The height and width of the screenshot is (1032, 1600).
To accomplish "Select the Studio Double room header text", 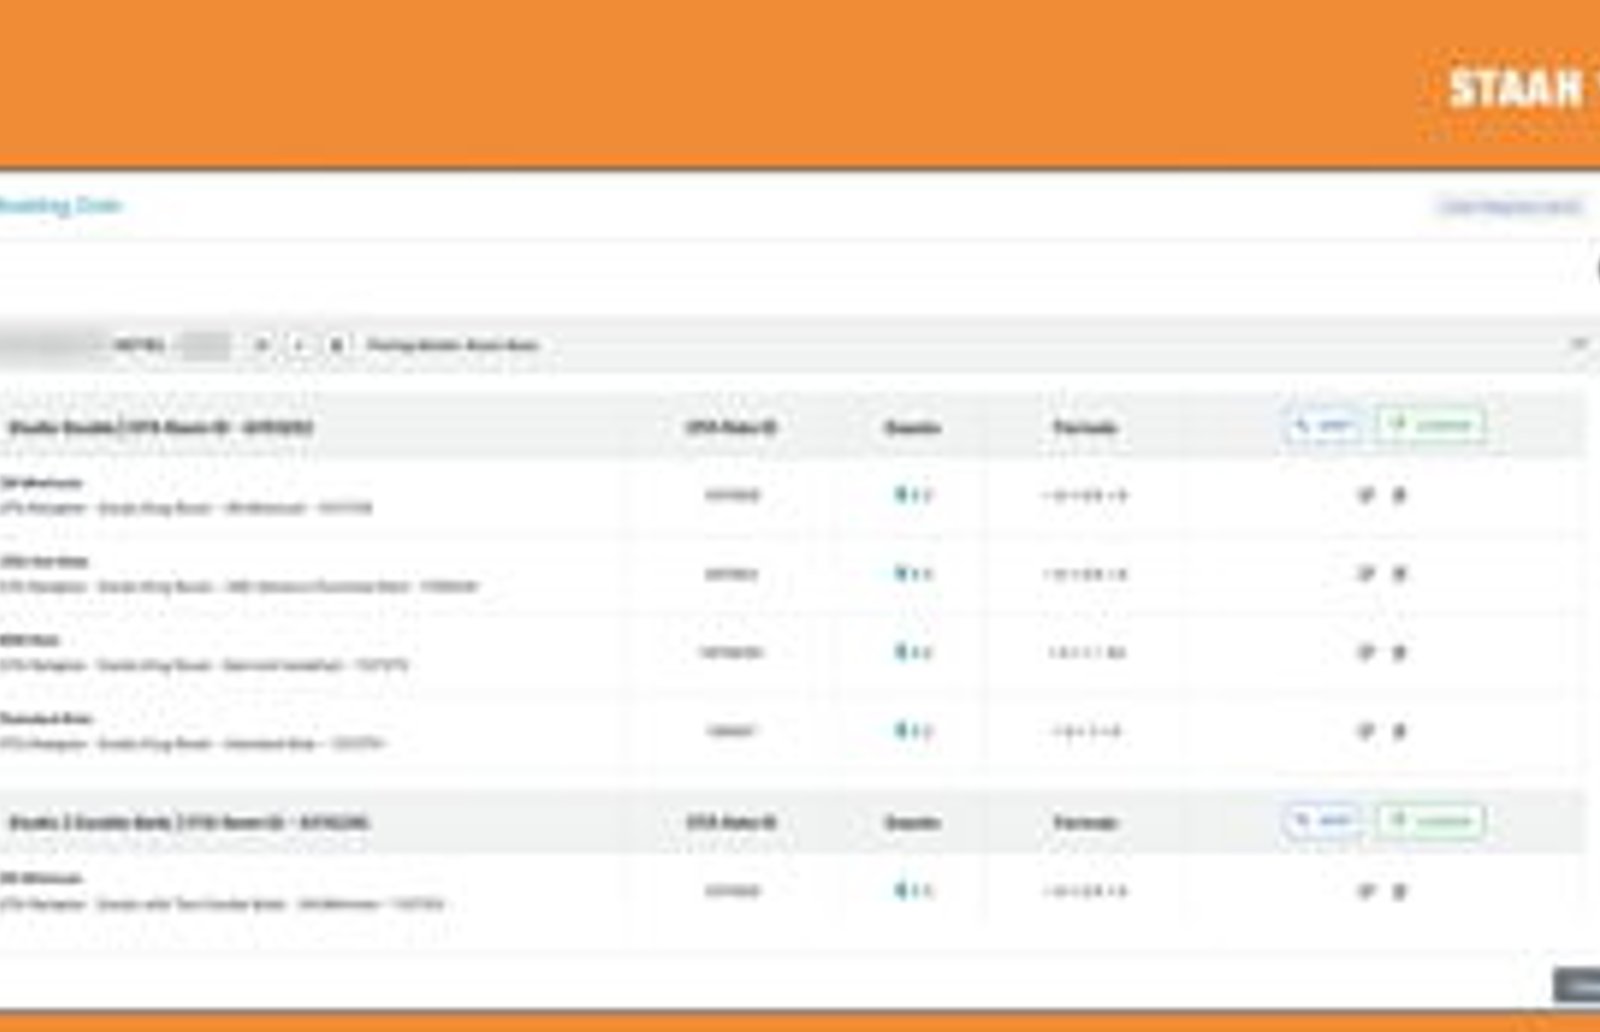I will coord(161,428).
